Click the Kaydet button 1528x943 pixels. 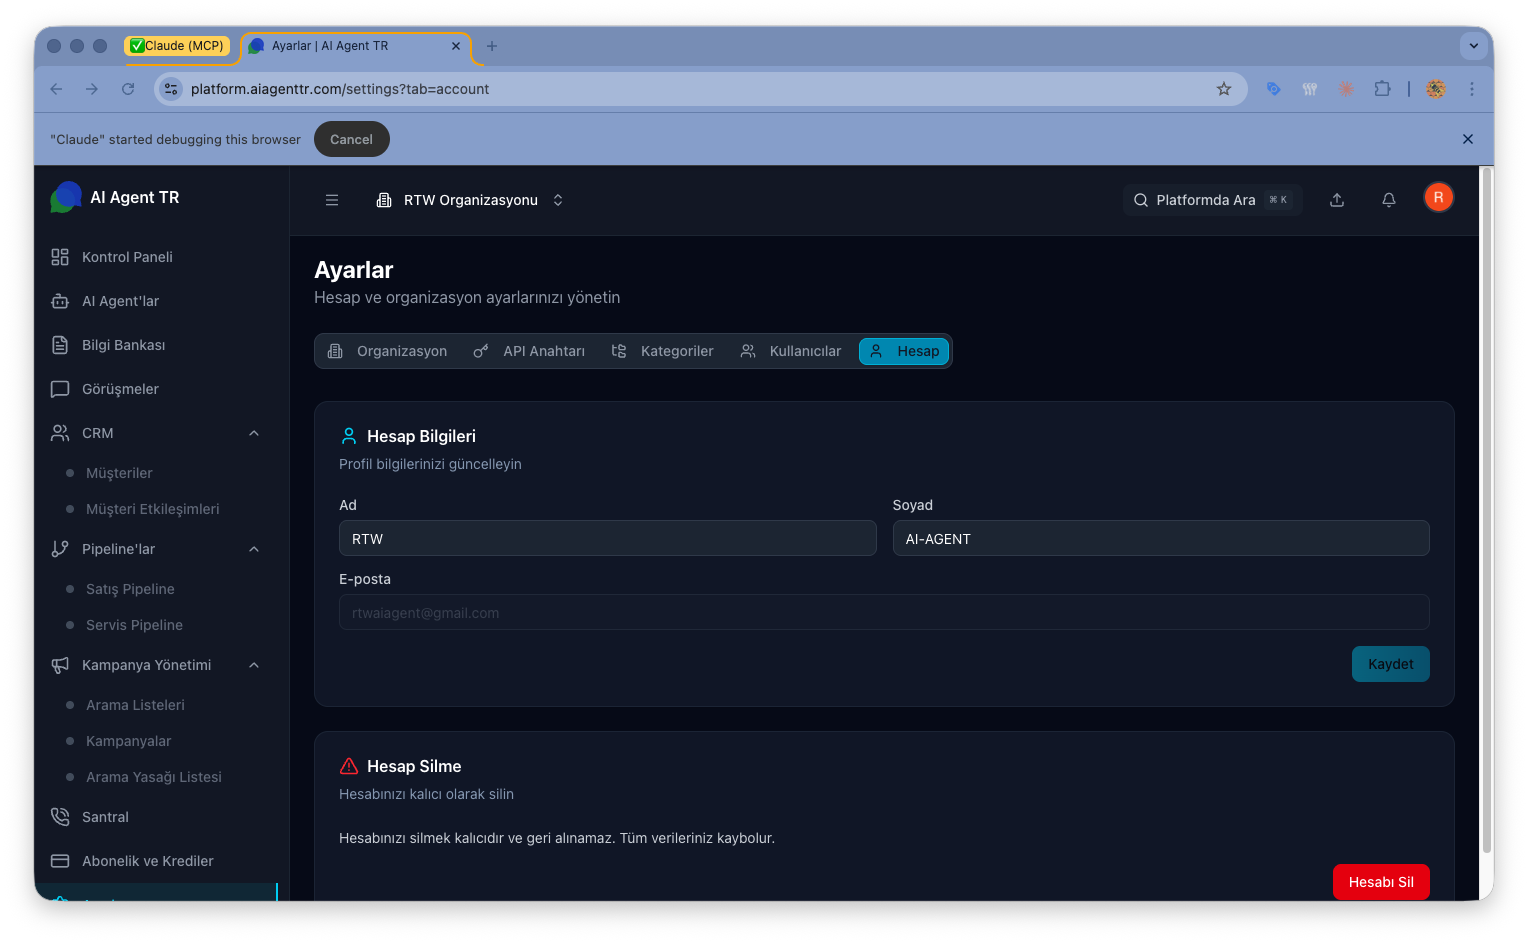point(1390,664)
